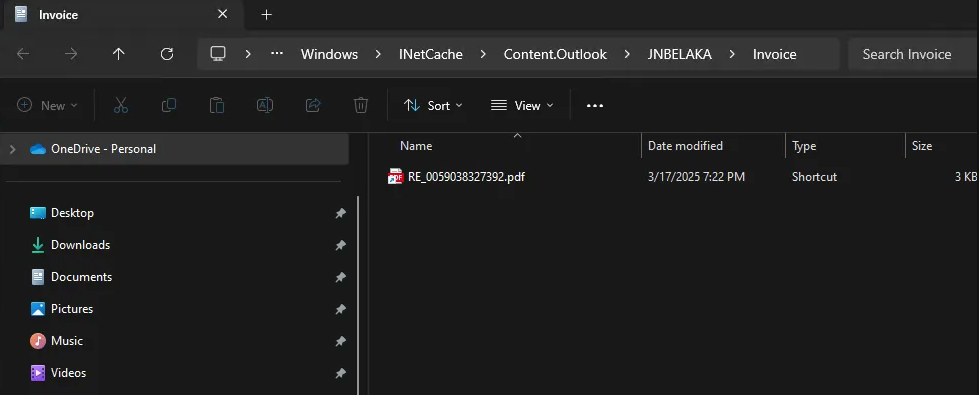Click the Back navigation arrow
Viewport: 979px width, 395px height.
pos(23,54)
